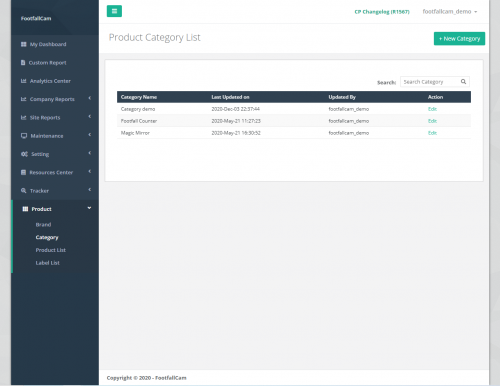Select the 'Magic Mirror' name cell
The image size is (500, 386).
coord(135,133)
